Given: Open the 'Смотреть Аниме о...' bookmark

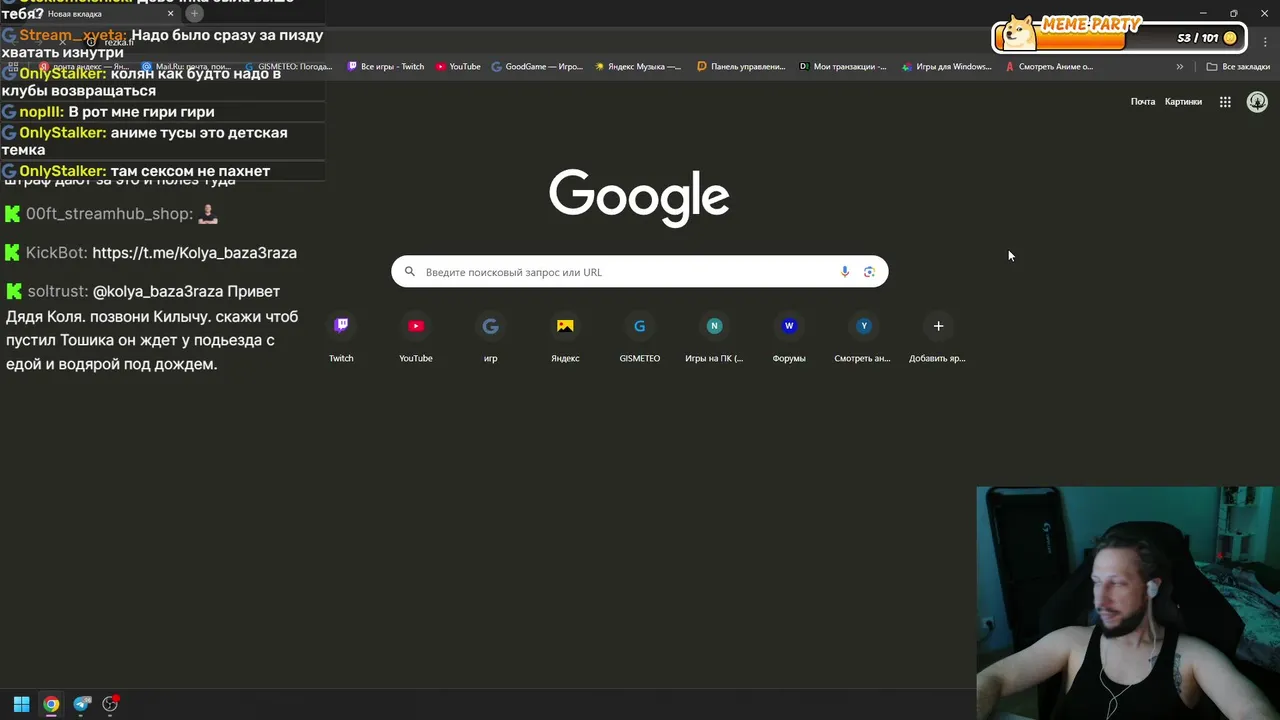Looking at the screenshot, I should [x=1049, y=67].
